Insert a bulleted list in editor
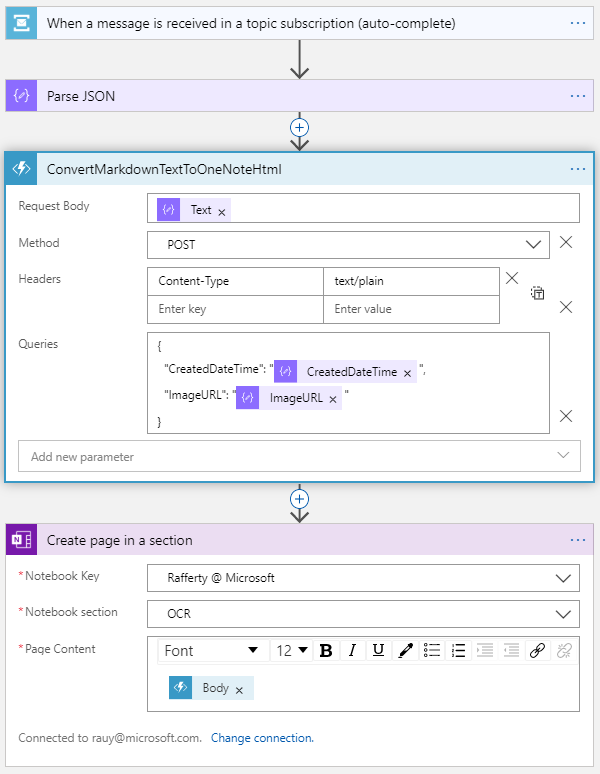 tap(432, 650)
